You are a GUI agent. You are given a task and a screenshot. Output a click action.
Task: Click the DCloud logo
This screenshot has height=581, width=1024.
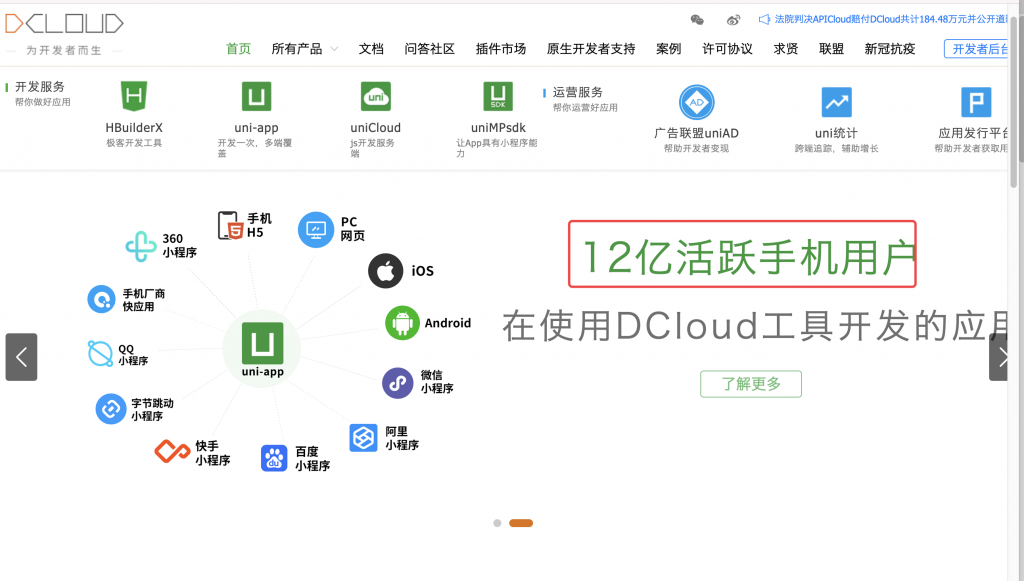click(64, 24)
